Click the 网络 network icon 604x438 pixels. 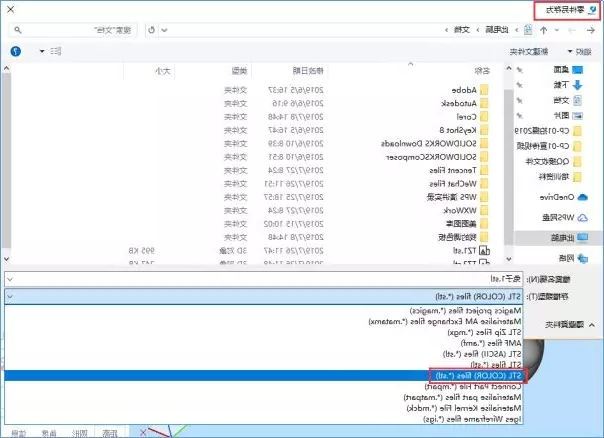(x=582, y=258)
